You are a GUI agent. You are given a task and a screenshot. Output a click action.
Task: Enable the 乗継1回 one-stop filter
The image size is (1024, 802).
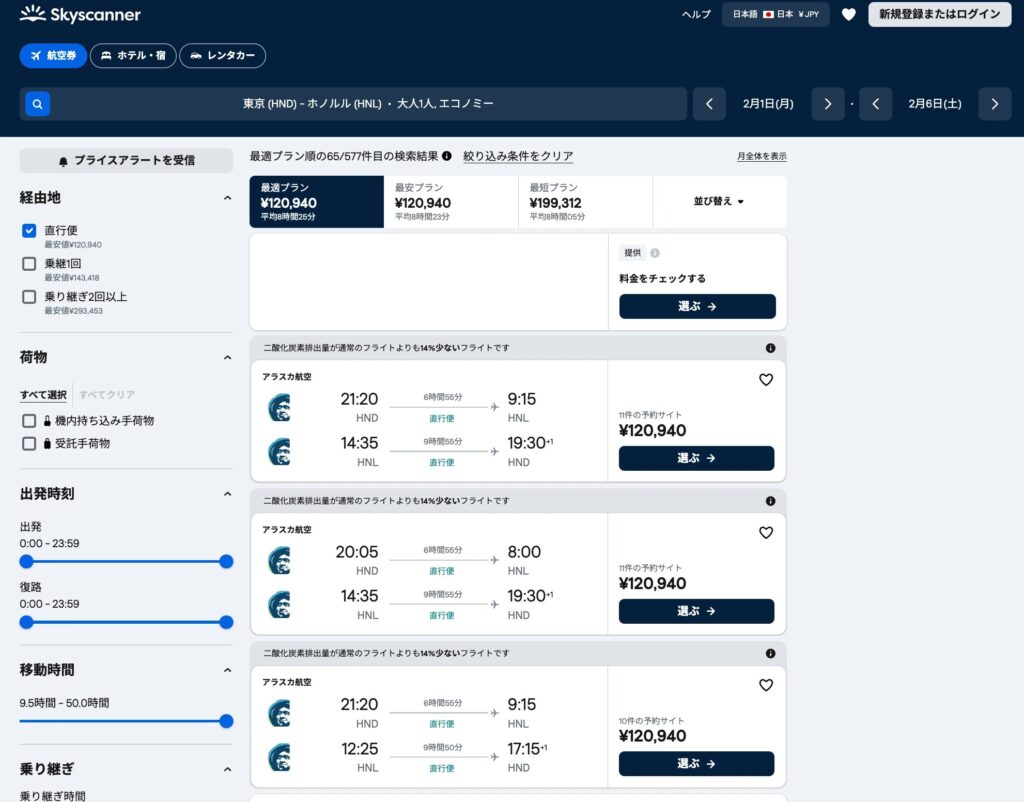(29, 264)
